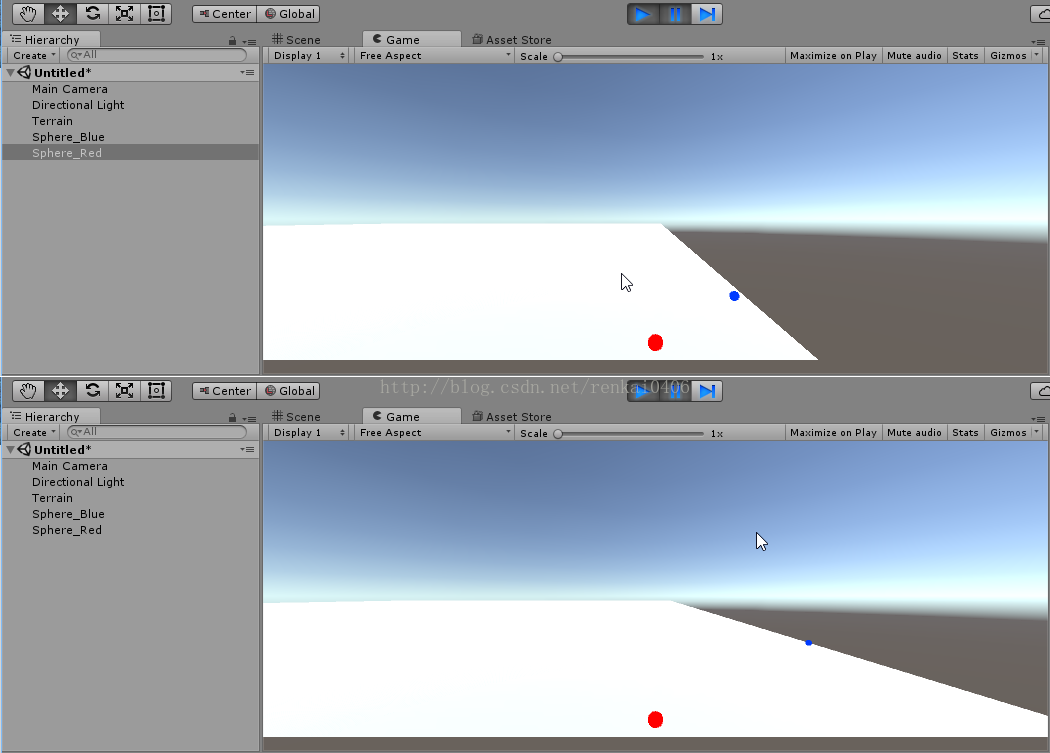Screen dimensions: 1050x753
Task: Pause playback in the upper editor
Action: (x=675, y=14)
